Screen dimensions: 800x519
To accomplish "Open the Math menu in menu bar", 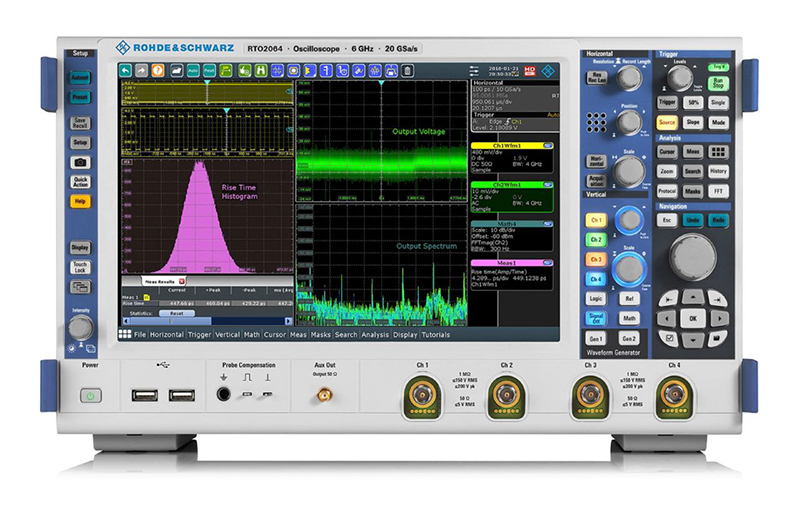I will pyautogui.click(x=252, y=335).
